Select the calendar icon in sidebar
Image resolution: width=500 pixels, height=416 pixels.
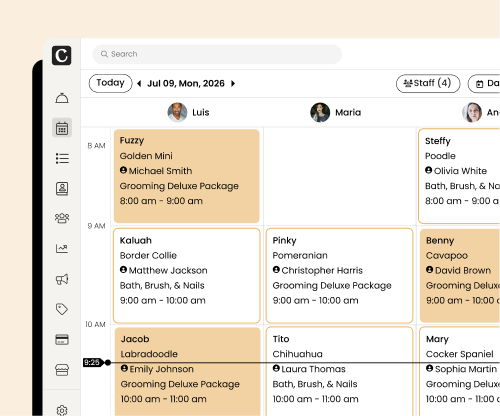(x=62, y=128)
